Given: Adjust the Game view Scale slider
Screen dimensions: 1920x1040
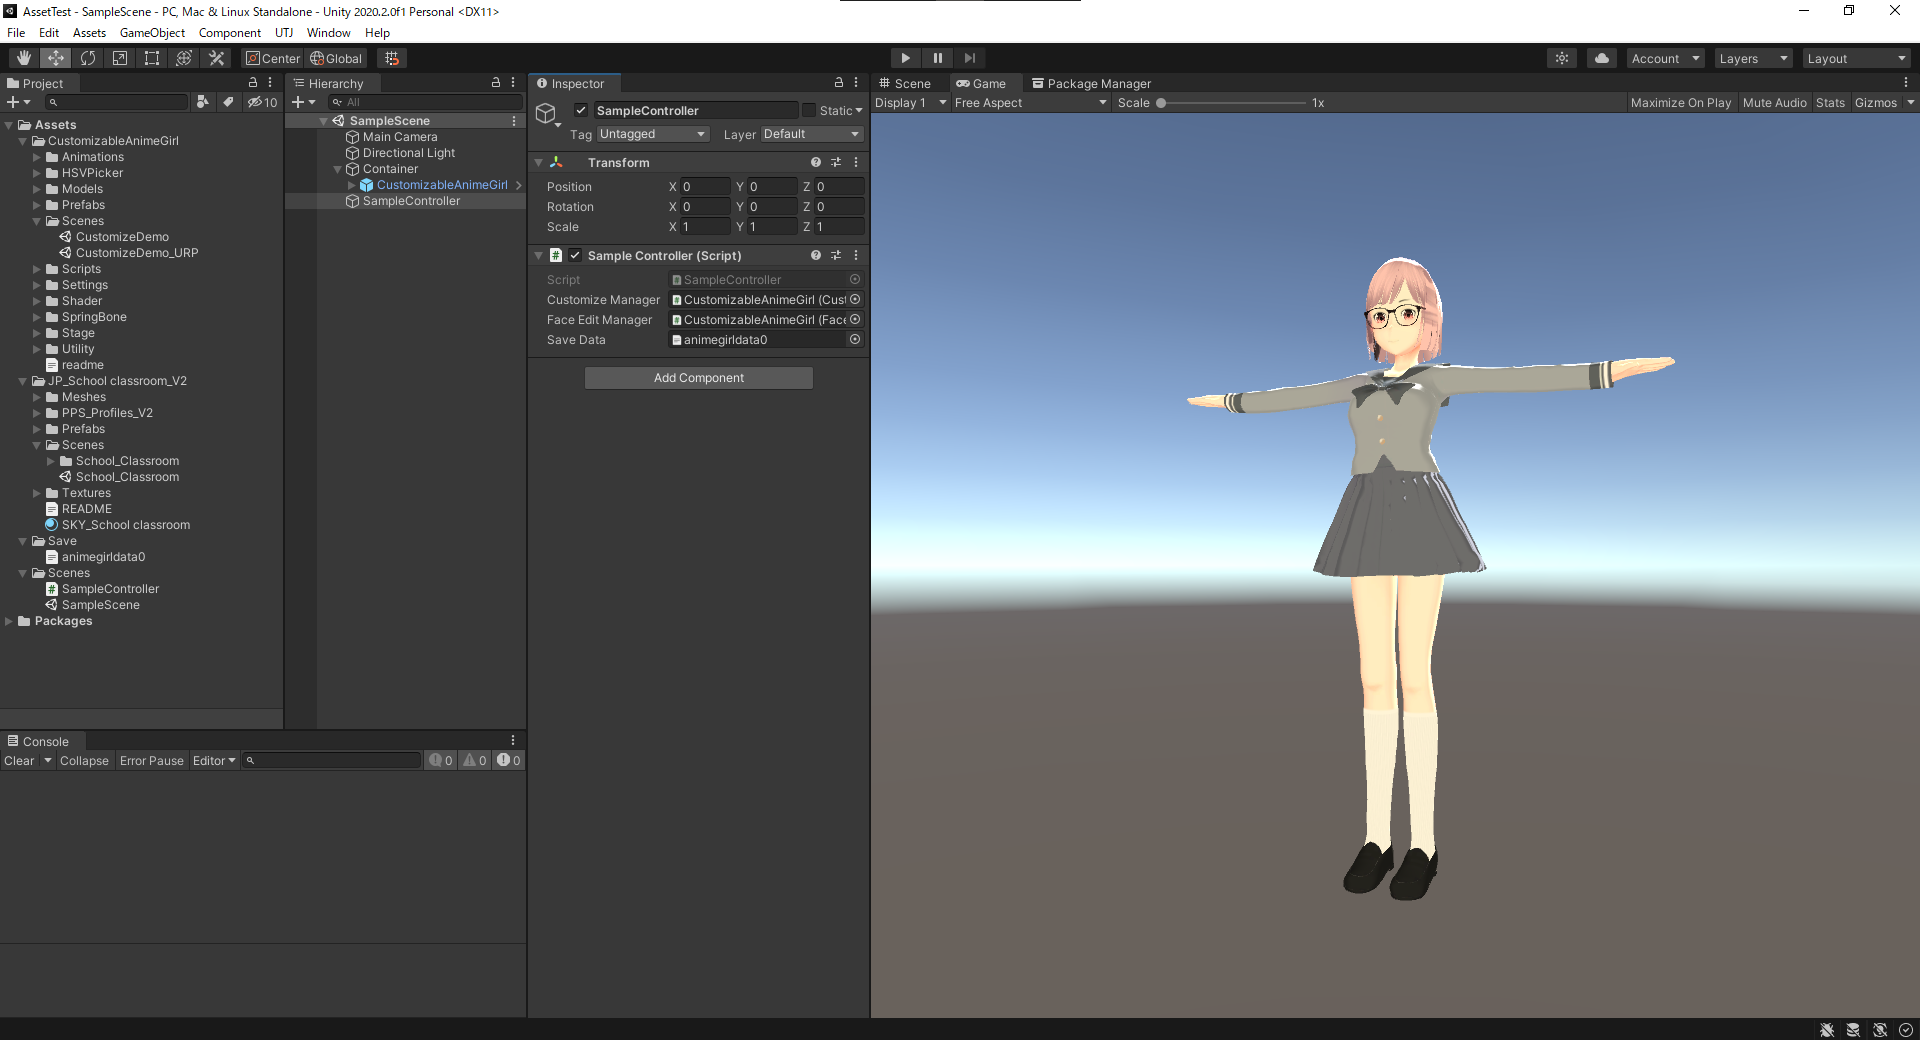Looking at the screenshot, I should (x=1231, y=102).
